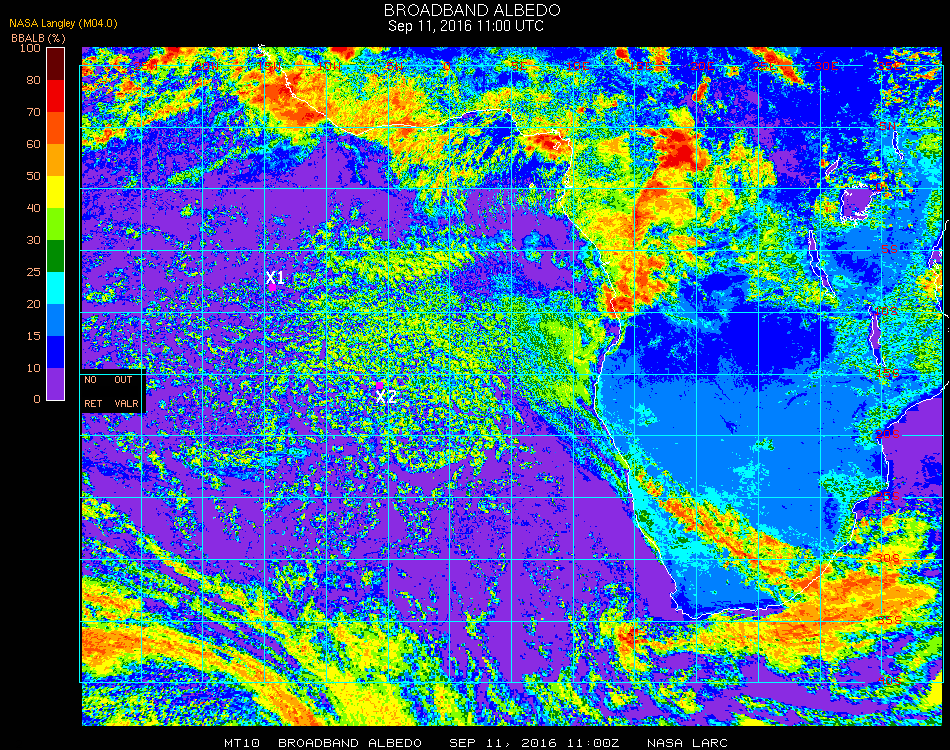
Task: Click the '5N' latitude label
Action: 888,126
